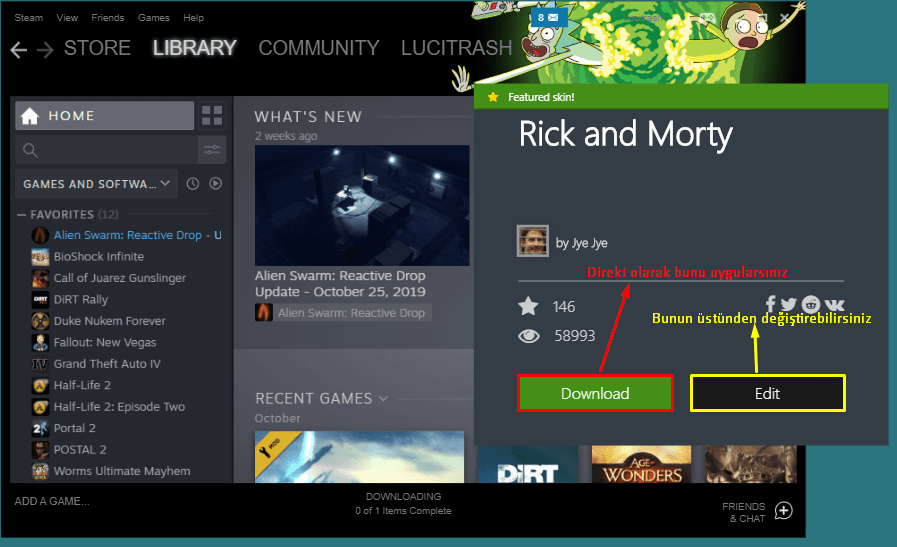
Task: Click the author avatar image
Action: tap(533, 241)
